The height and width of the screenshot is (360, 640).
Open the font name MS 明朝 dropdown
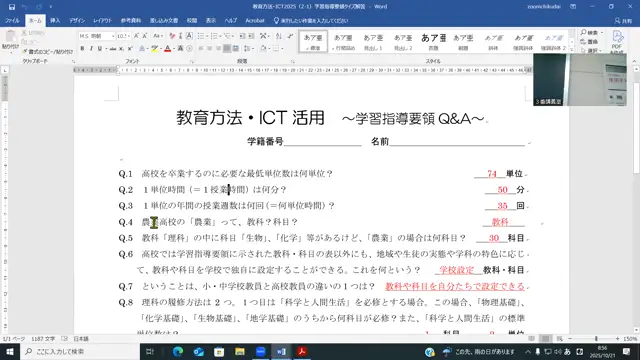tap(113, 36)
